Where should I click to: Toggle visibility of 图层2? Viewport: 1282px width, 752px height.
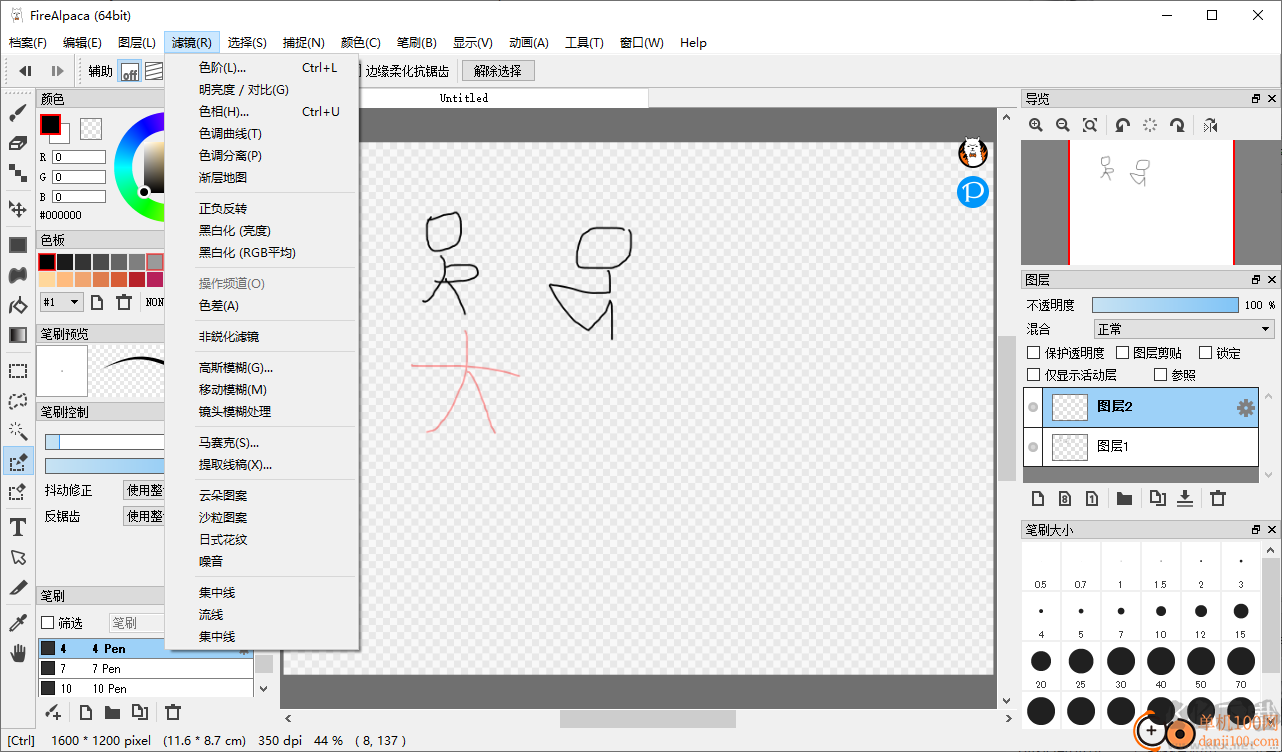coord(1033,407)
